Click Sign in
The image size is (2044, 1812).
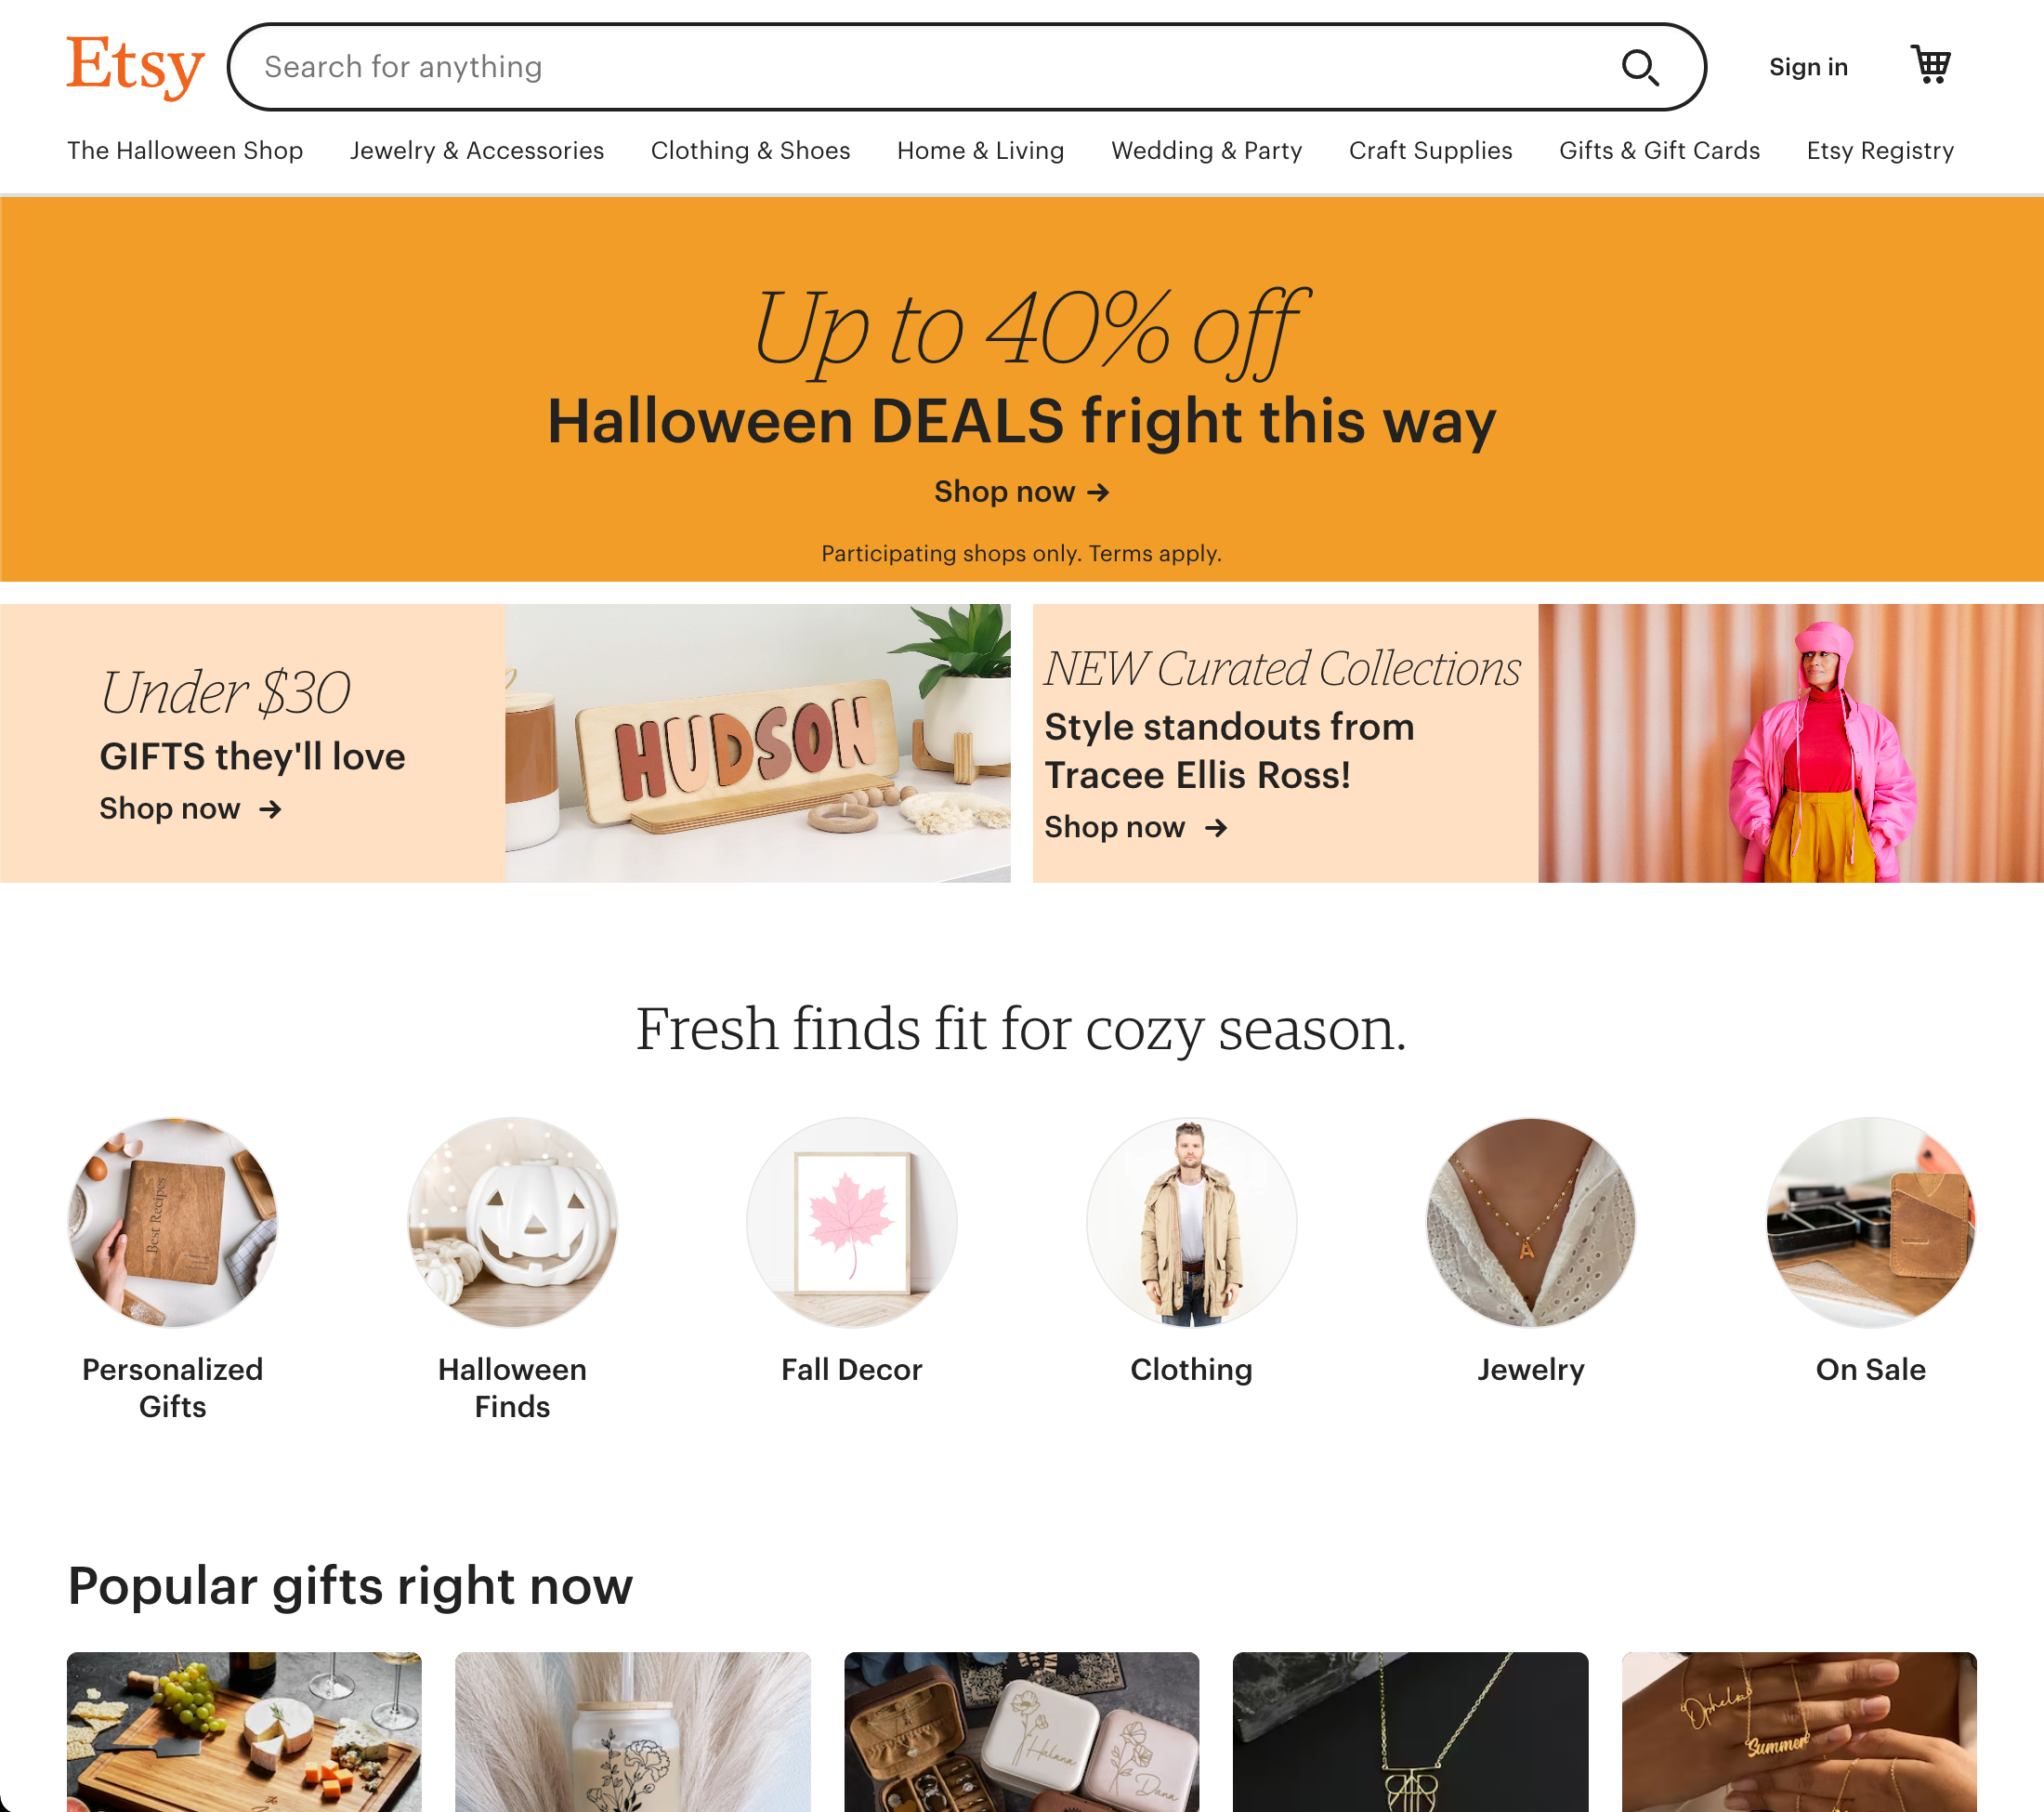(1808, 67)
